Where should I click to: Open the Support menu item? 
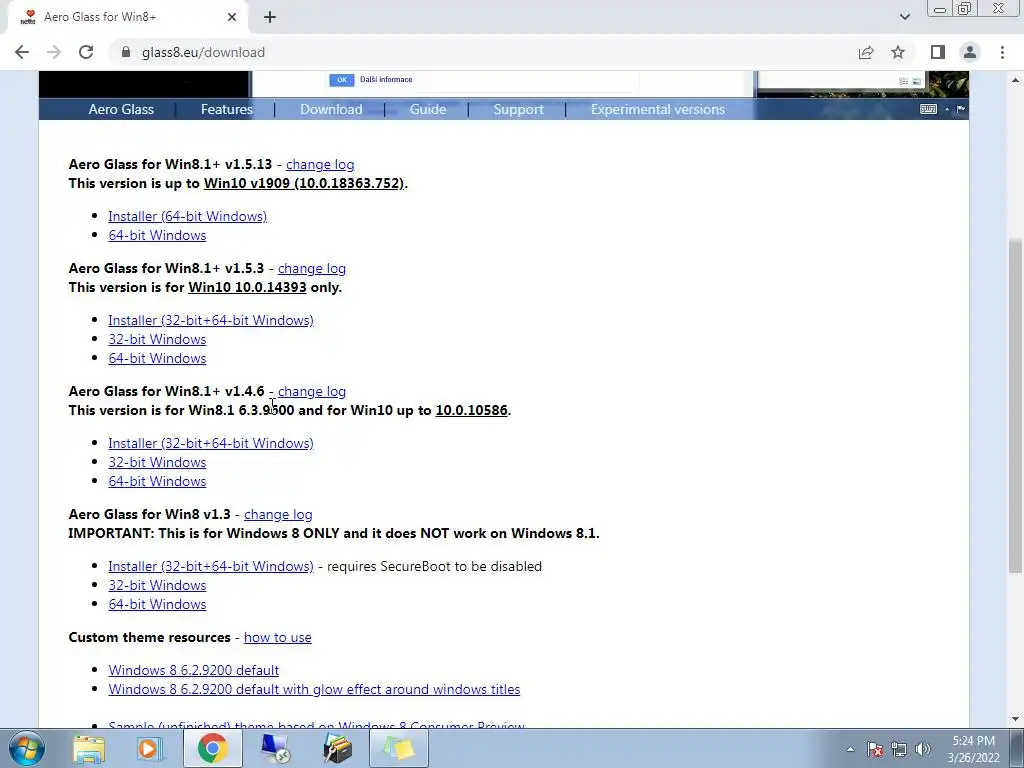[x=519, y=109]
